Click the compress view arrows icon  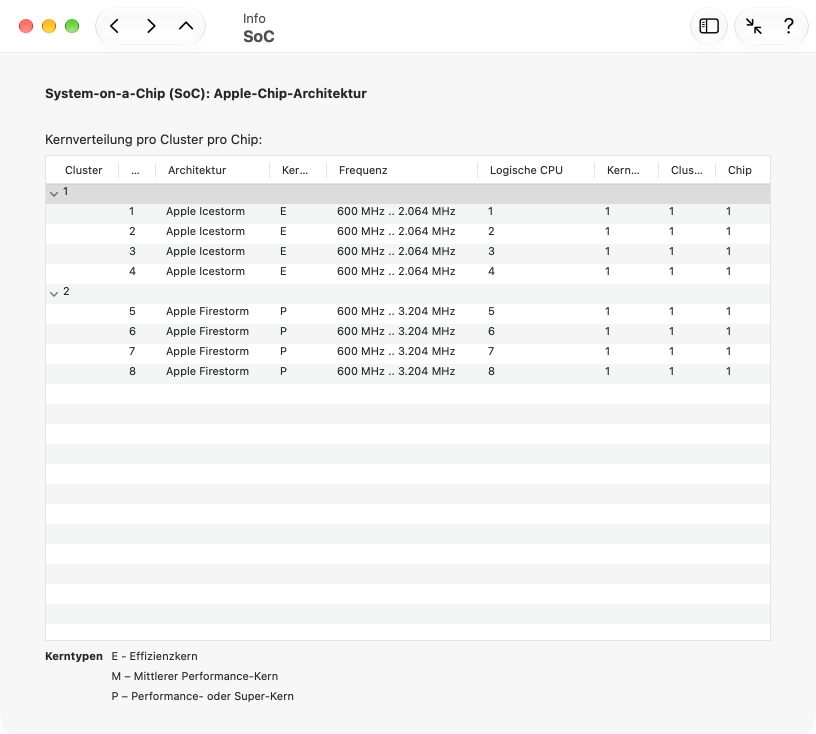tap(754, 26)
